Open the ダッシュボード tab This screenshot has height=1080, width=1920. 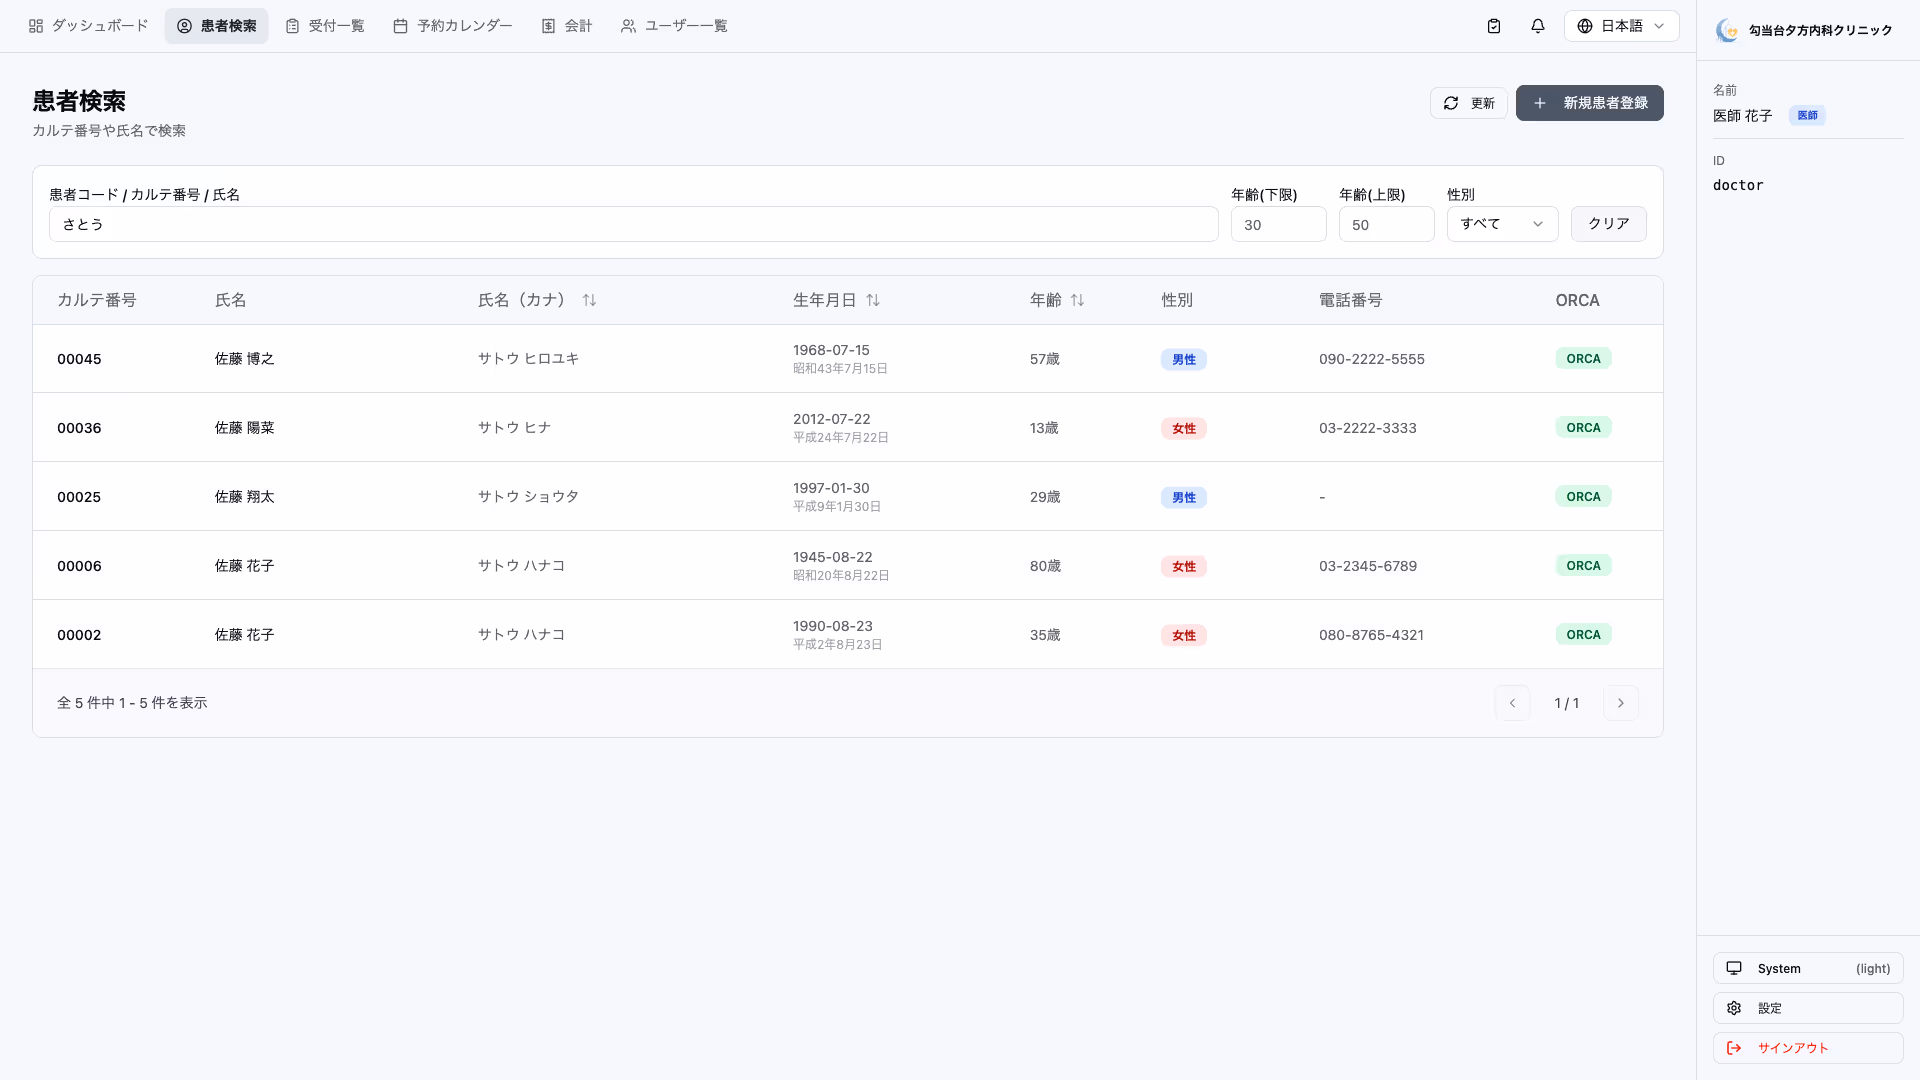tap(88, 26)
